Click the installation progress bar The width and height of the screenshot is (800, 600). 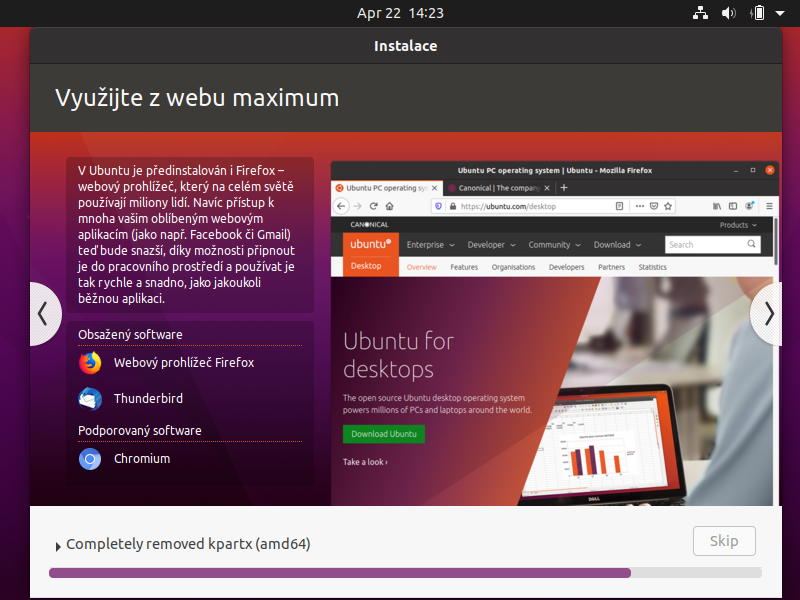point(405,573)
